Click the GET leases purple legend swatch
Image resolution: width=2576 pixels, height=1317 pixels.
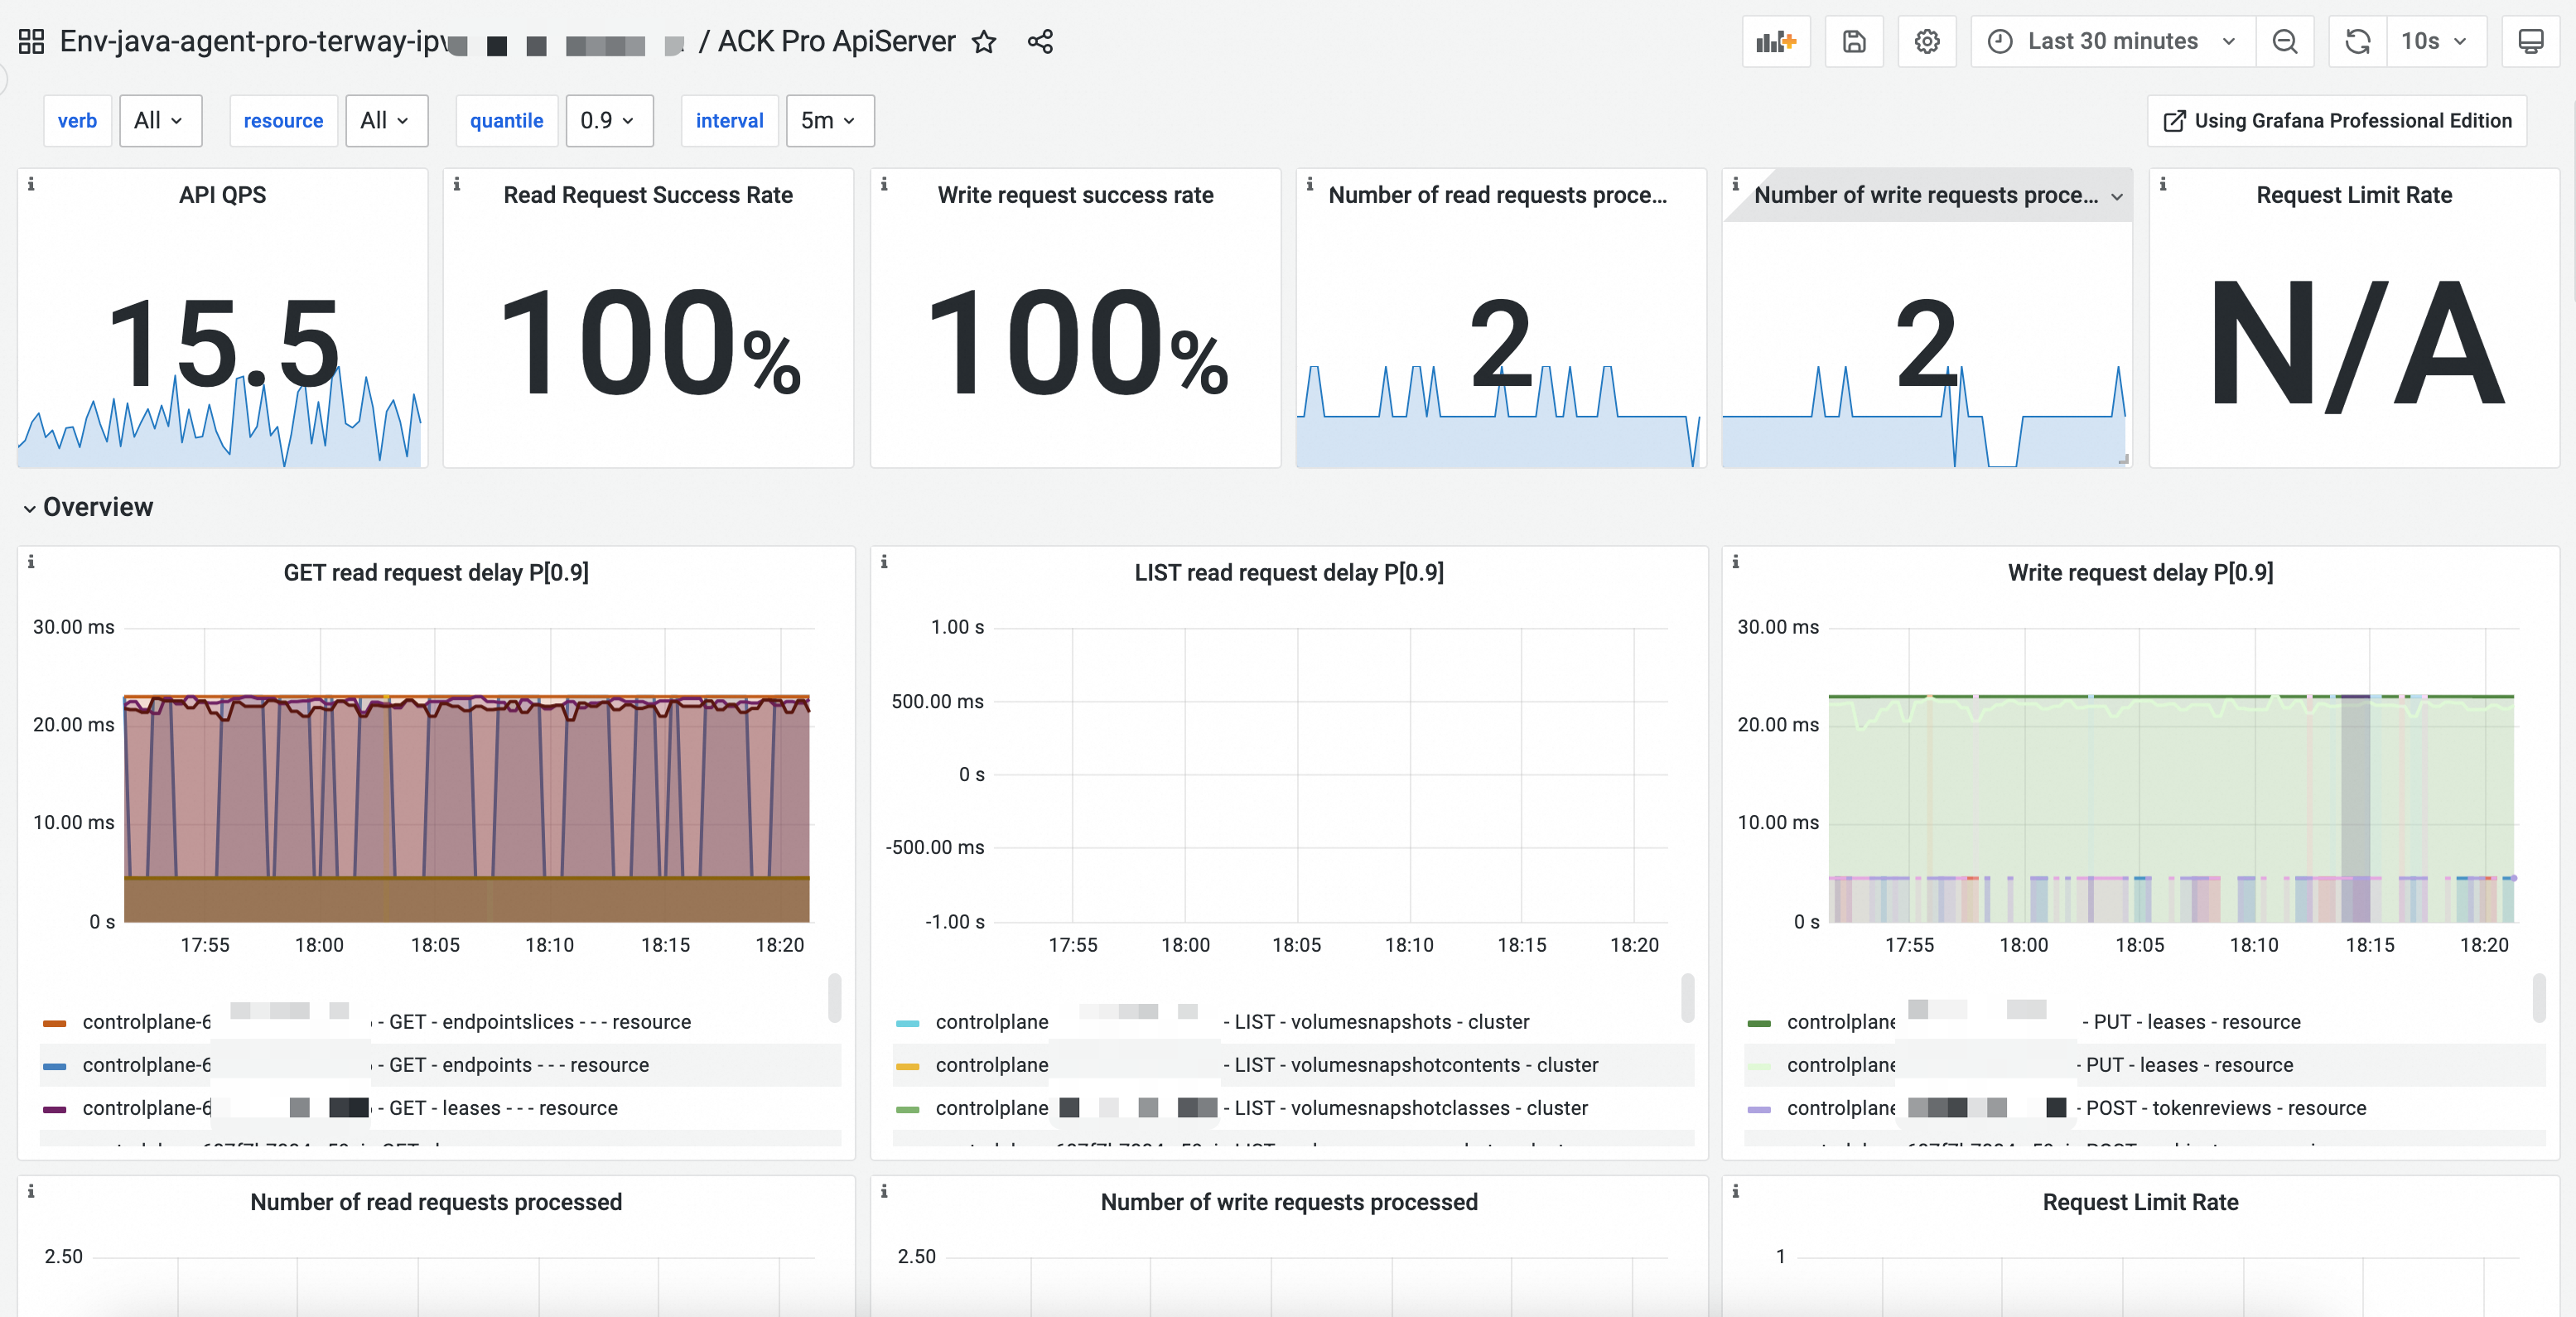click(54, 1108)
